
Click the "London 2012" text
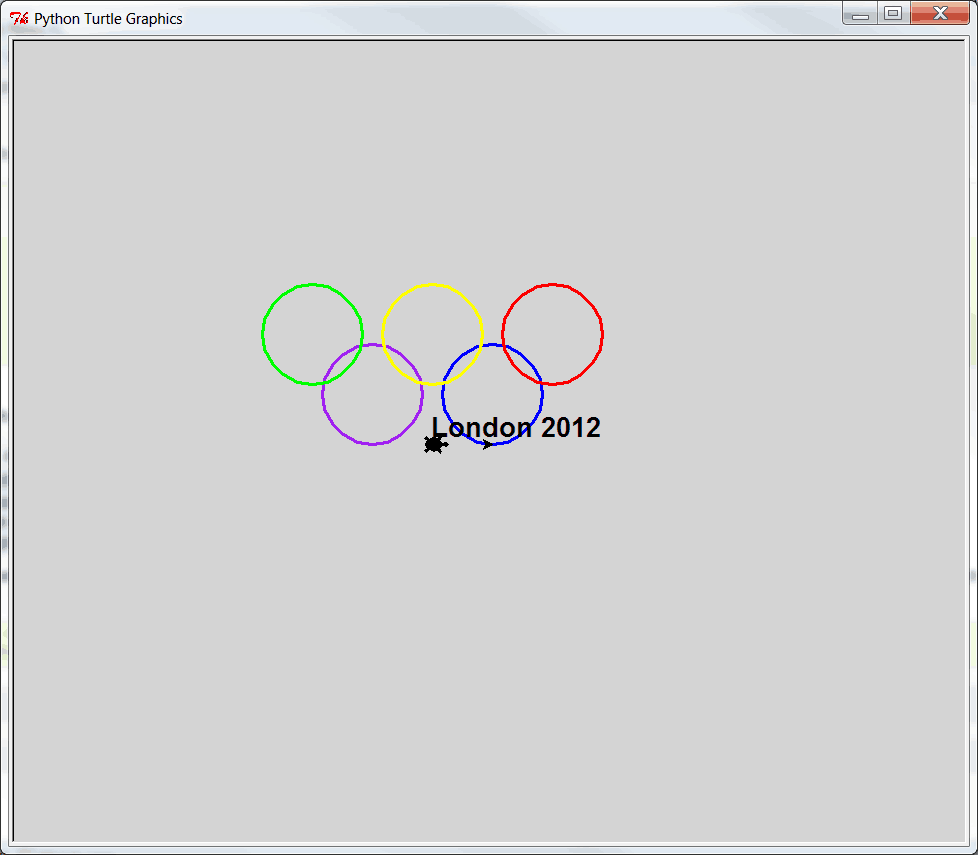tap(516, 428)
